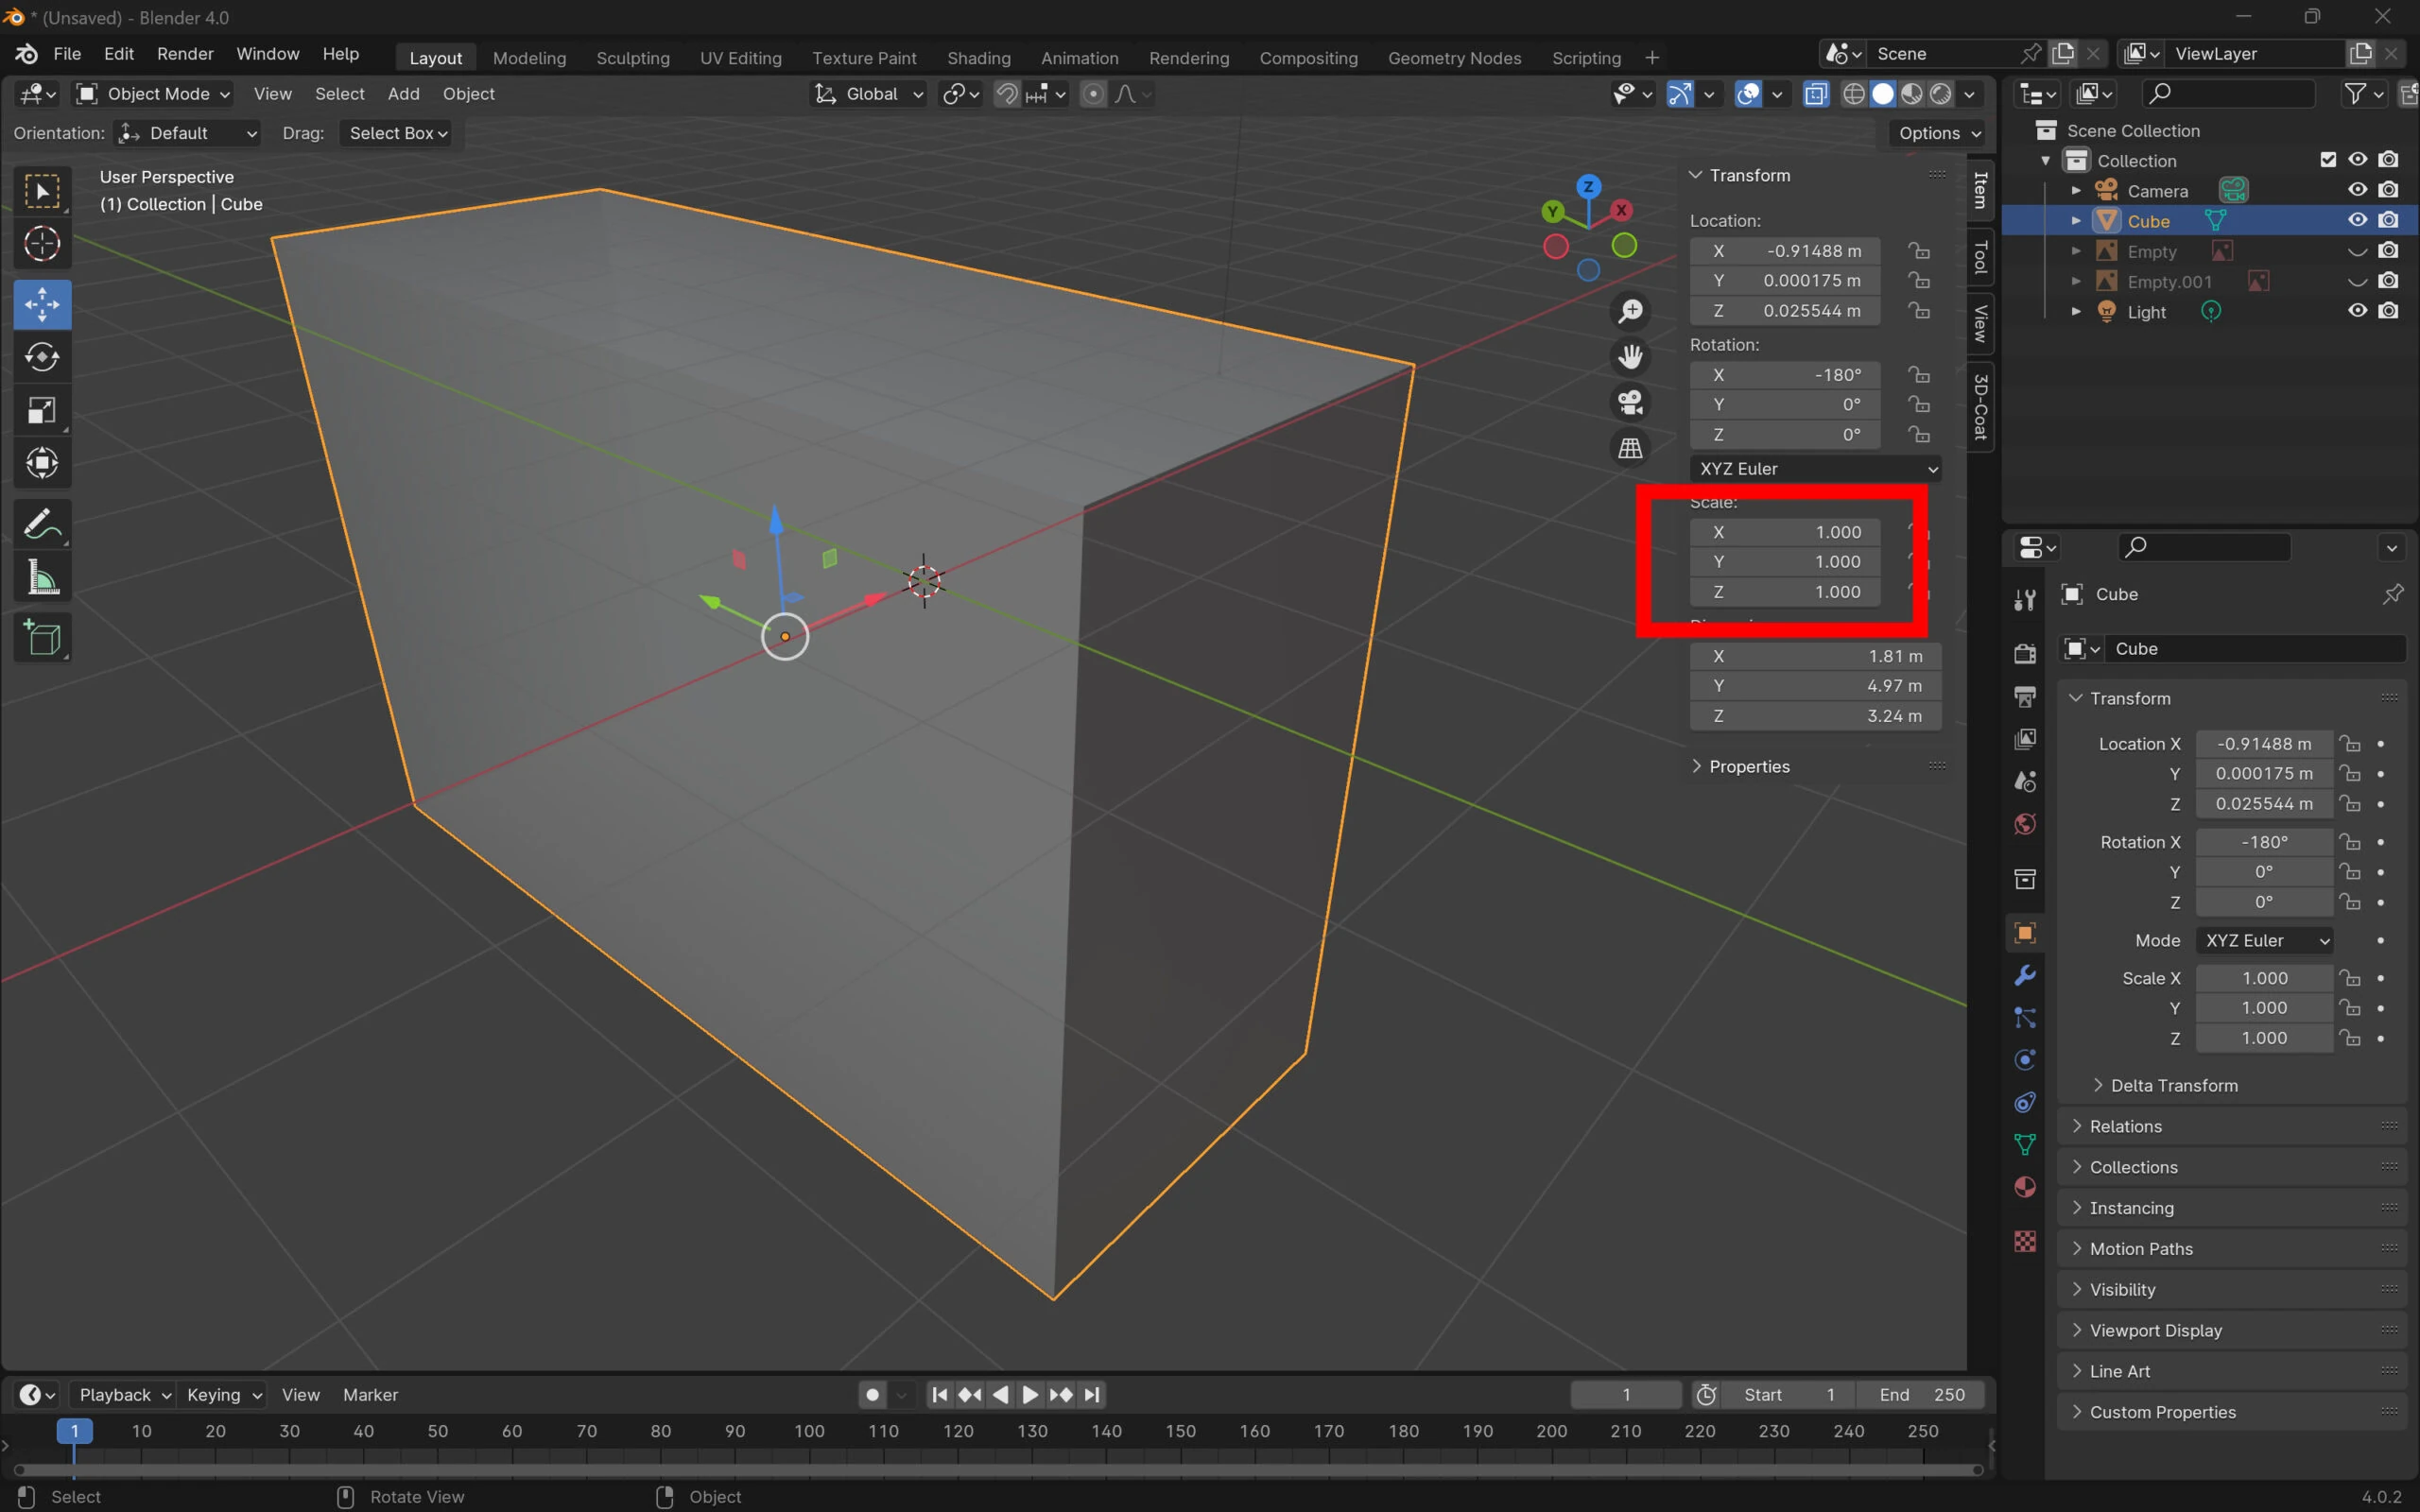Open Material properties tab icon
The height and width of the screenshot is (1512, 2420).
pos(2025,1187)
